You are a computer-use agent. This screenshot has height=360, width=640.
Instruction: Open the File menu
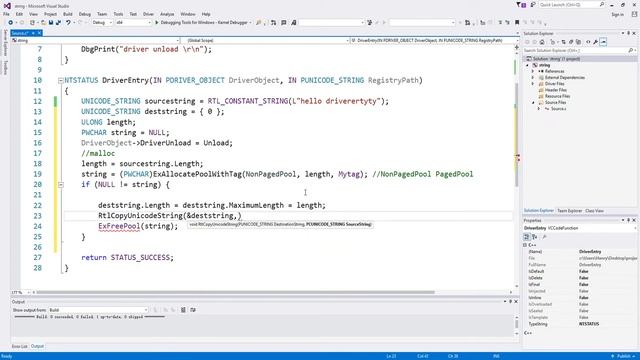pyautogui.click(x=6, y=14)
